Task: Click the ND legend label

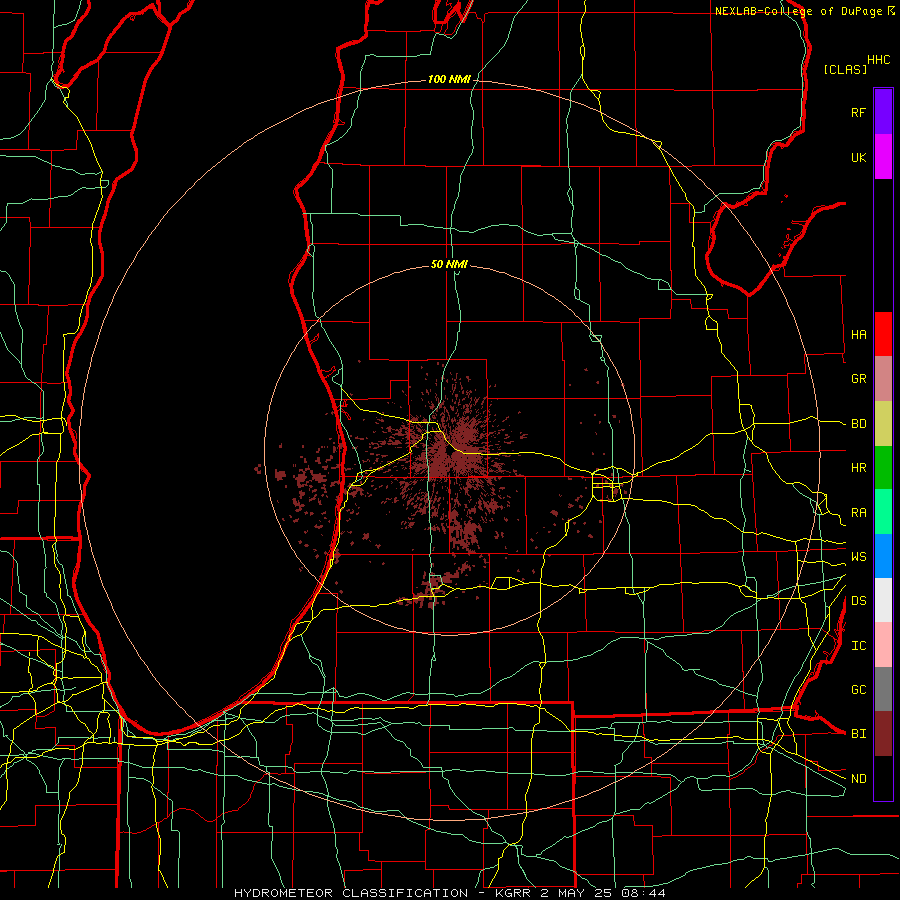Action: coord(858,779)
